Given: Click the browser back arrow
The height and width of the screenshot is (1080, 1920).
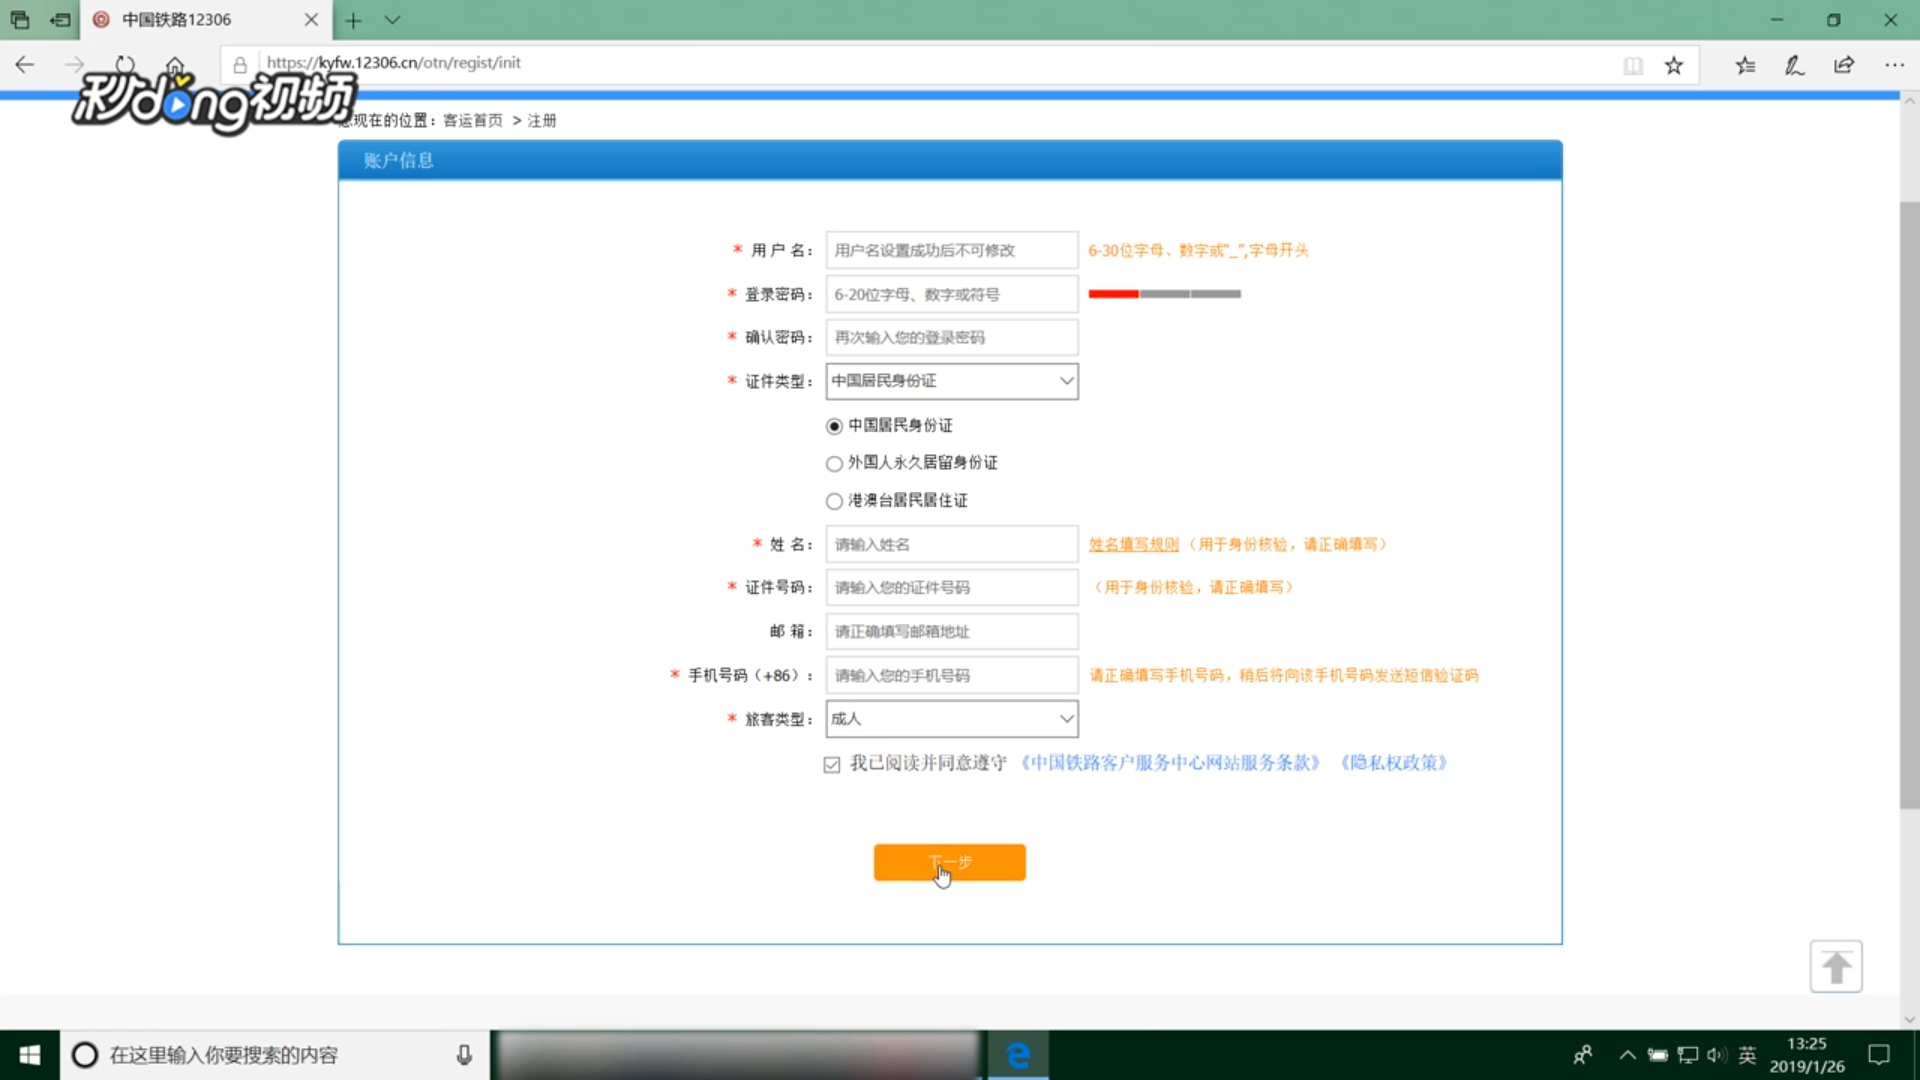Looking at the screenshot, I should [25, 66].
